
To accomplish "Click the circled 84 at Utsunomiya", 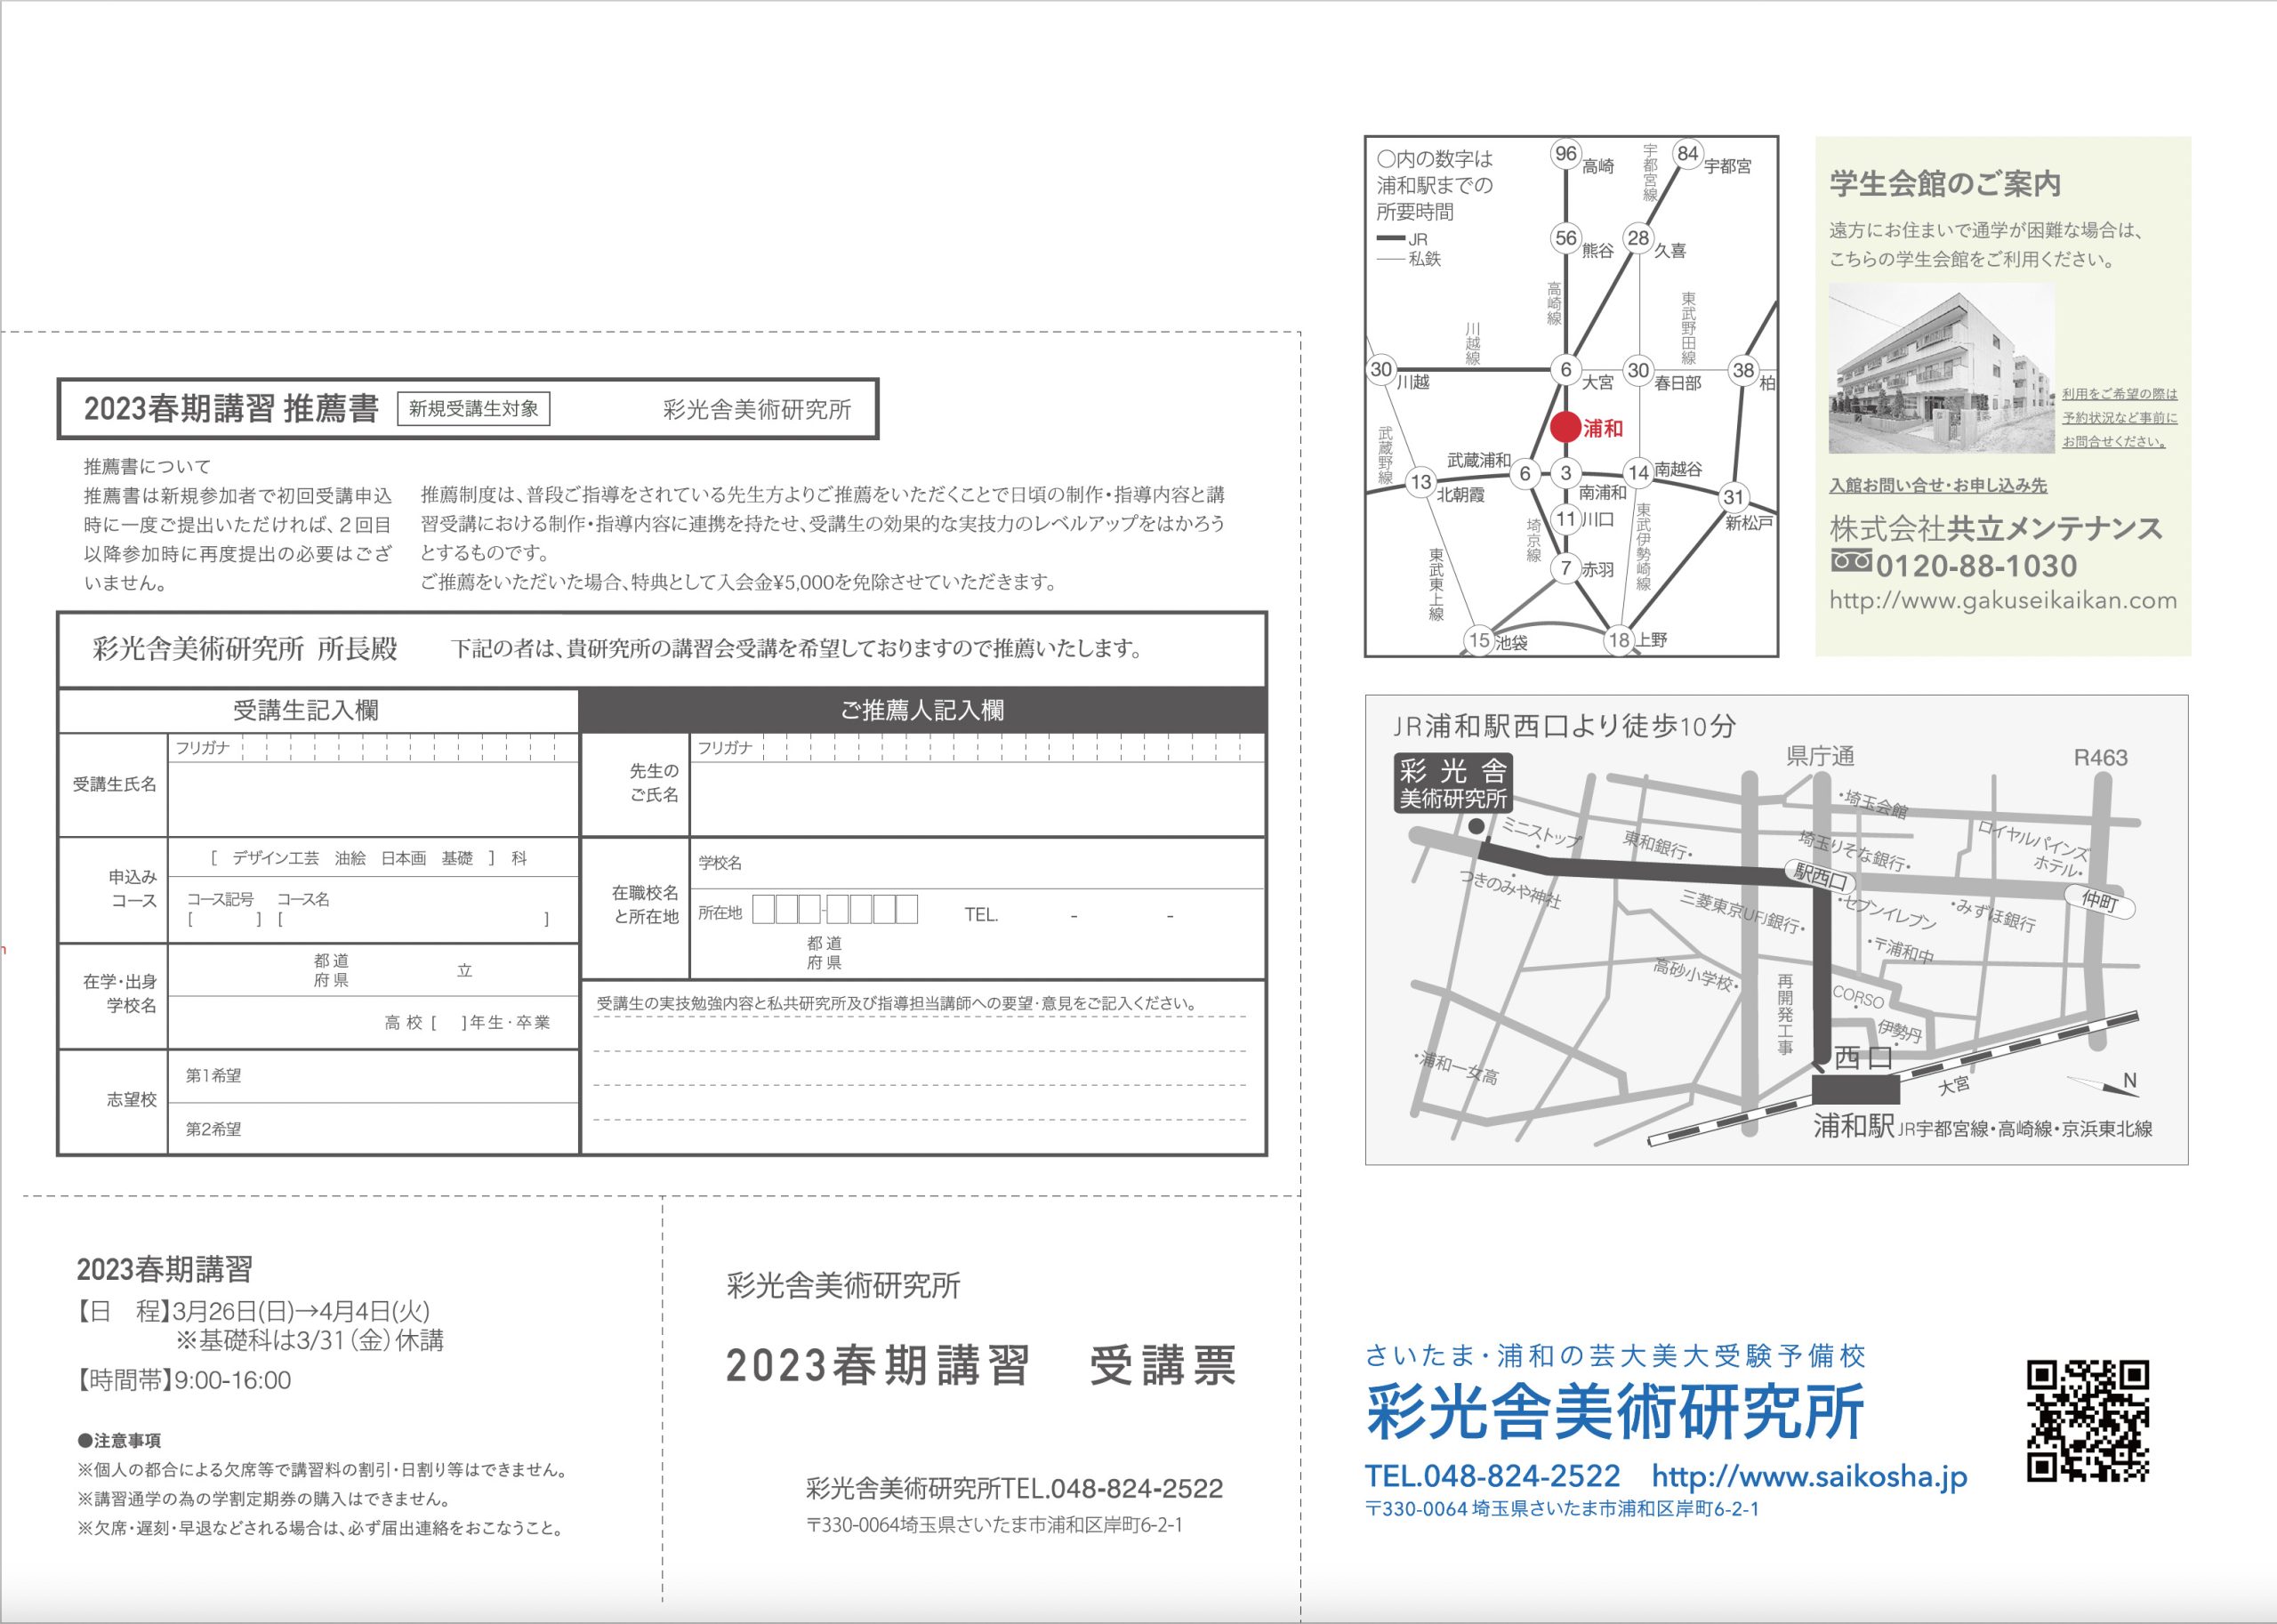I will [x=1688, y=154].
